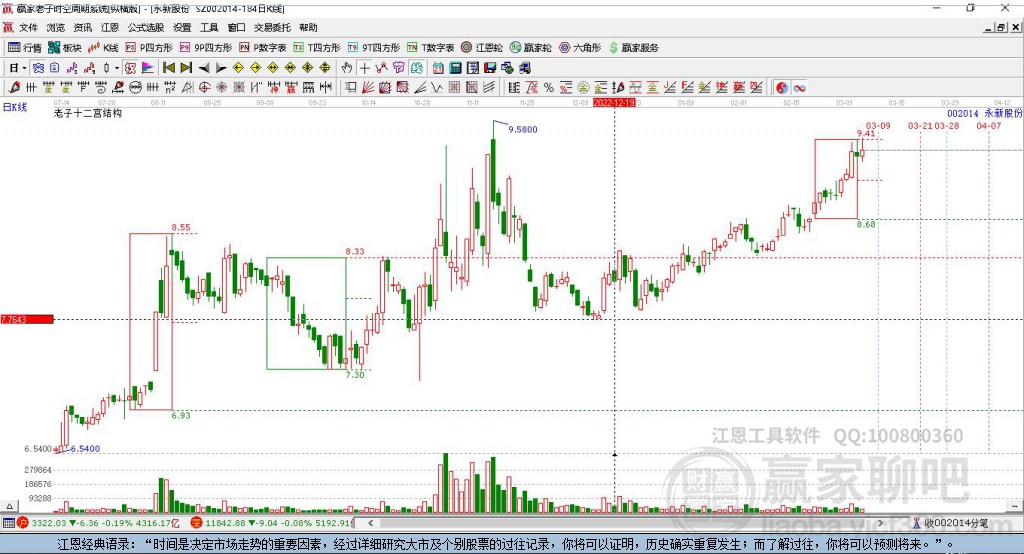The image size is (1024, 554).
Task: Open the 设置 menu
Action: (182, 27)
